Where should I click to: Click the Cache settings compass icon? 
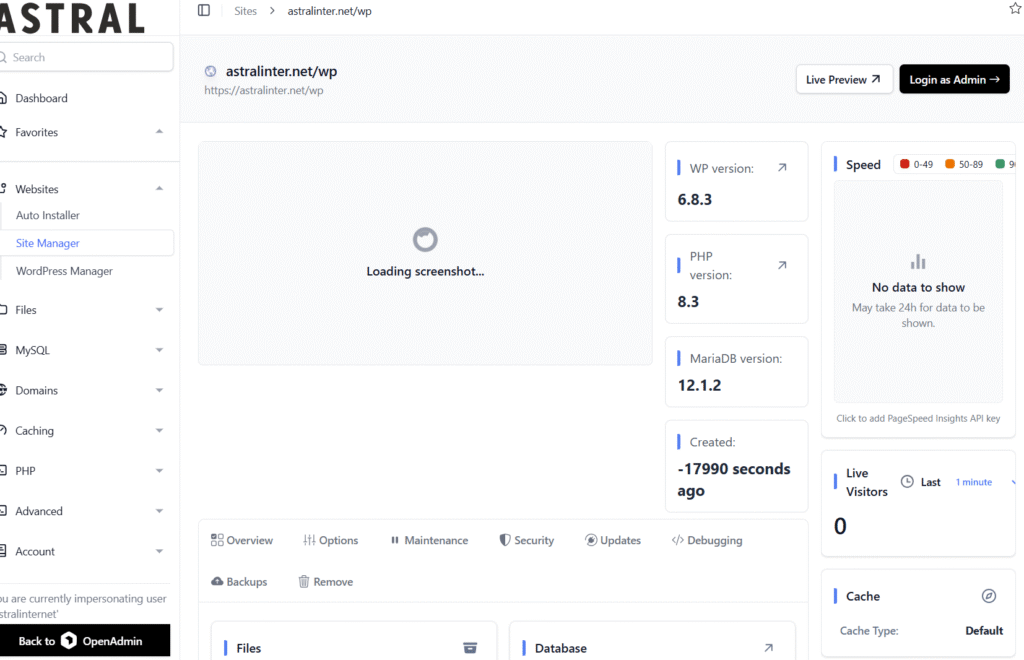[989, 595]
